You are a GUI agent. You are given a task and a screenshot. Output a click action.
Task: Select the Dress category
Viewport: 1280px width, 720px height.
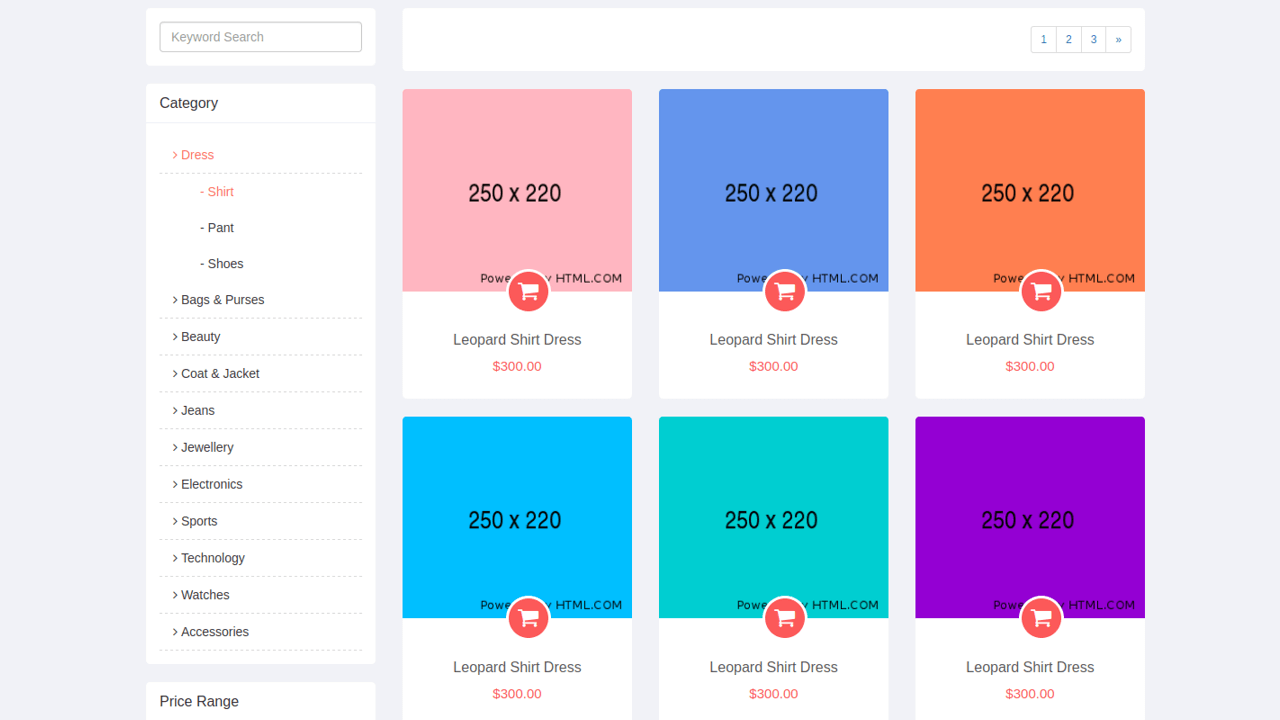(x=196, y=155)
